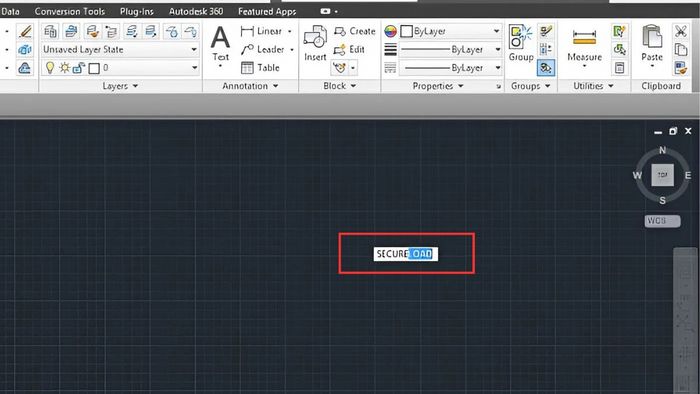The image size is (700, 394).
Task: Click the Create block button
Action: (354, 31)
